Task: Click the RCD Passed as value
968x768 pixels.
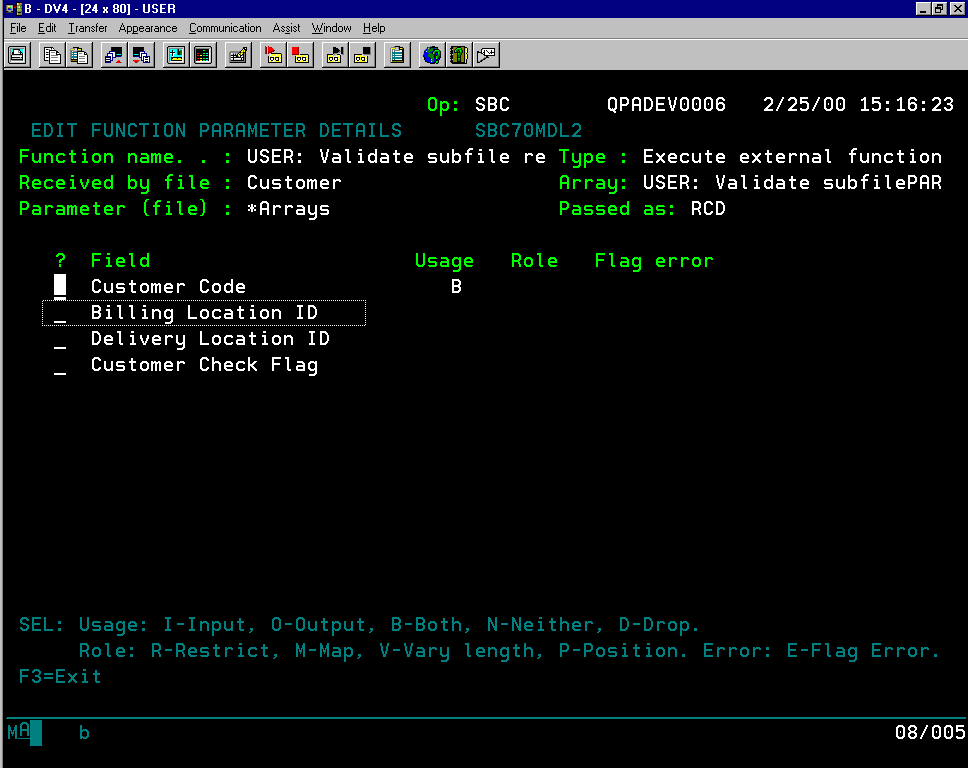Action: (708, 209)
